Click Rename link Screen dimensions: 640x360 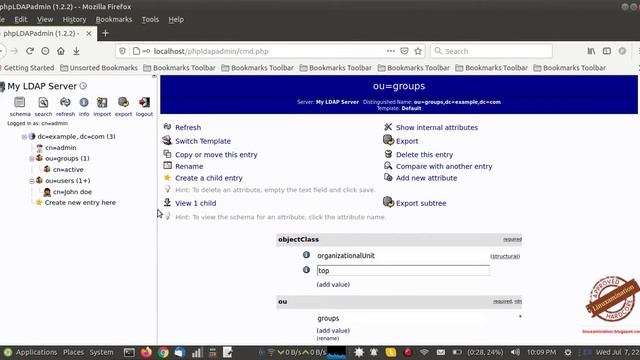[189, 167]
